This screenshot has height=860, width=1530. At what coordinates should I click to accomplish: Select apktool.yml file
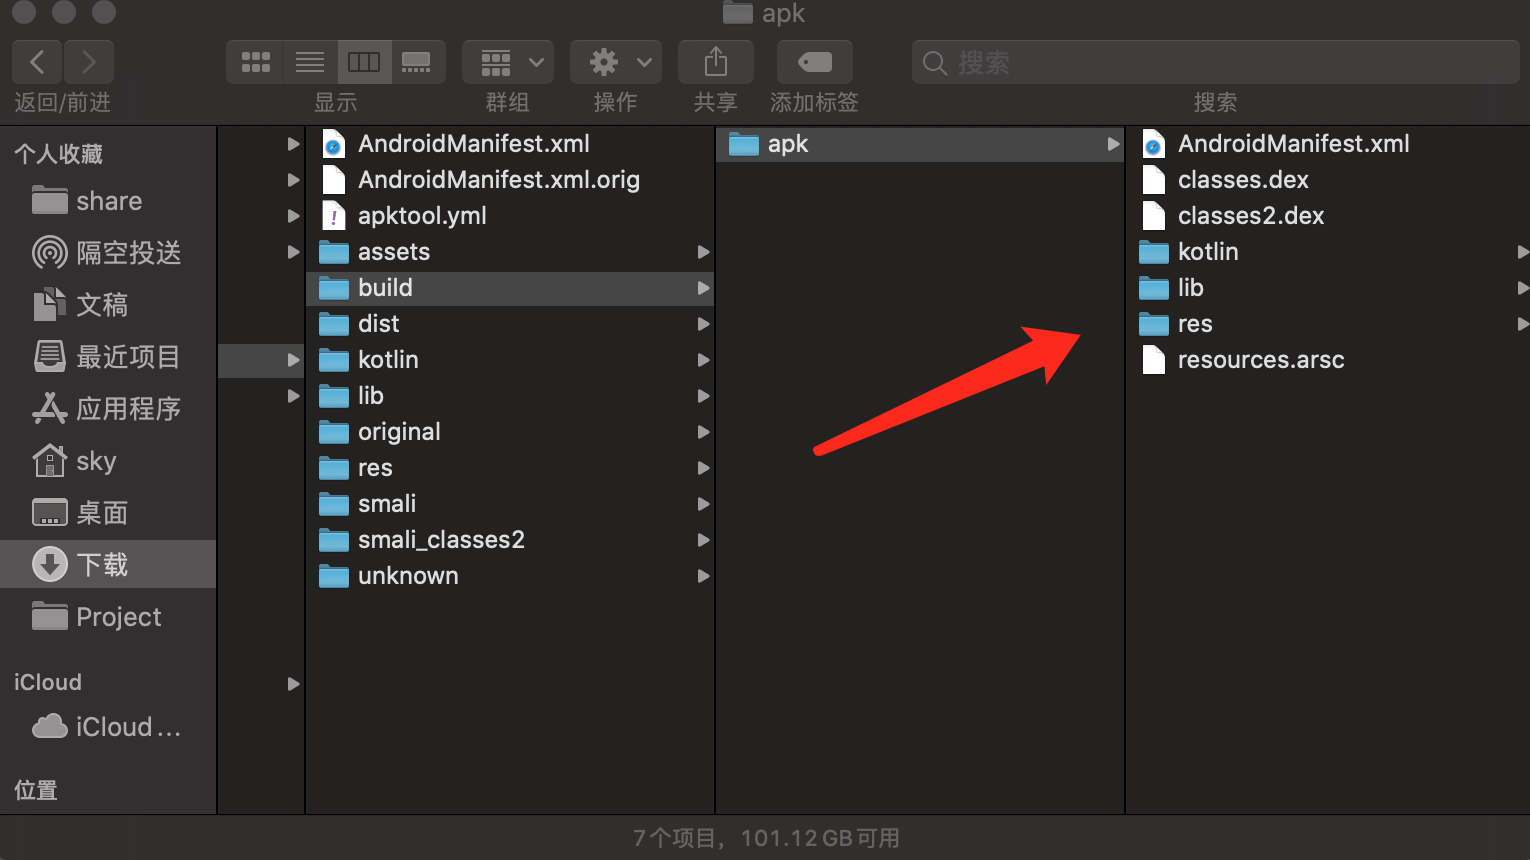510,216
